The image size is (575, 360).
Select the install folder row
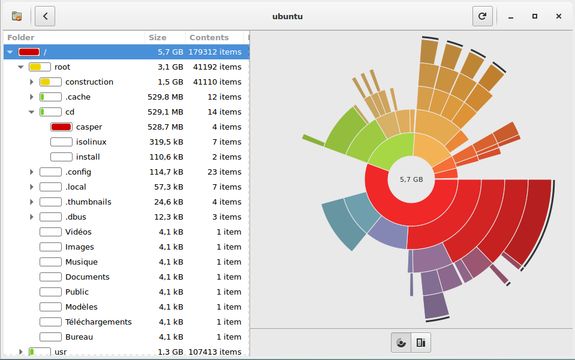click(x=126, y=157)
